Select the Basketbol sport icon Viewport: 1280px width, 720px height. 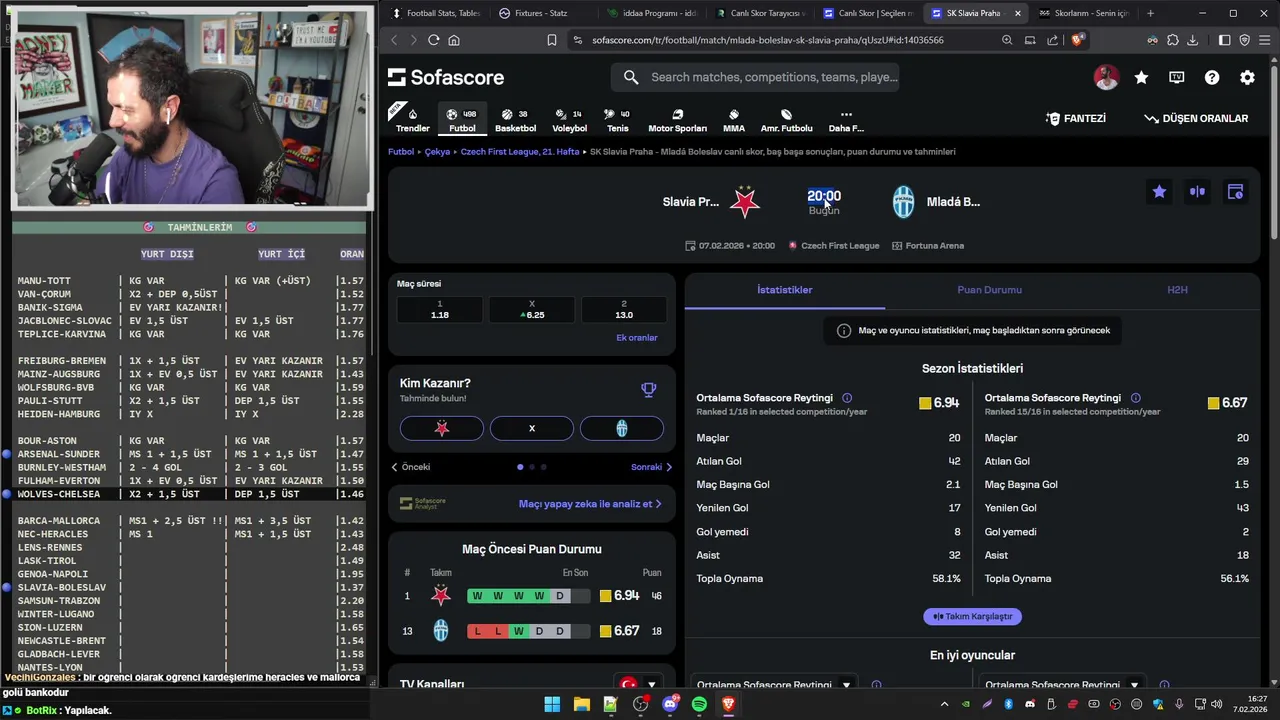[x=515, y=119]
